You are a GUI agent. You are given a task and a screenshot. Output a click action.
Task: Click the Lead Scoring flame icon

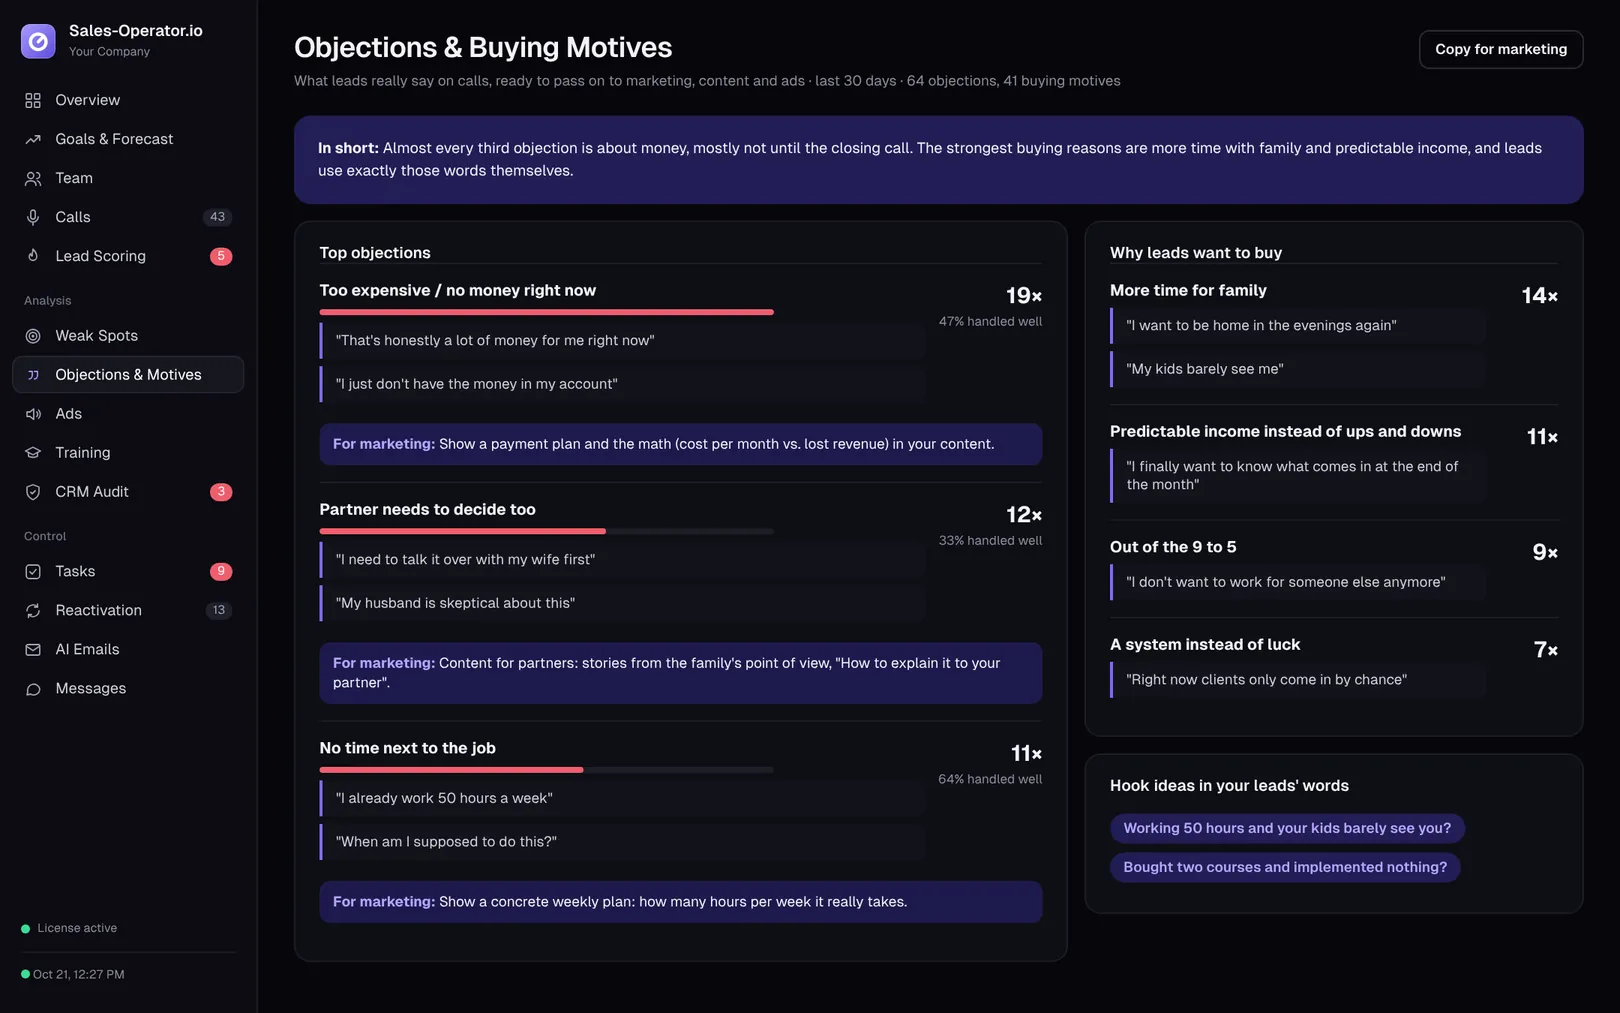[33, 256]
